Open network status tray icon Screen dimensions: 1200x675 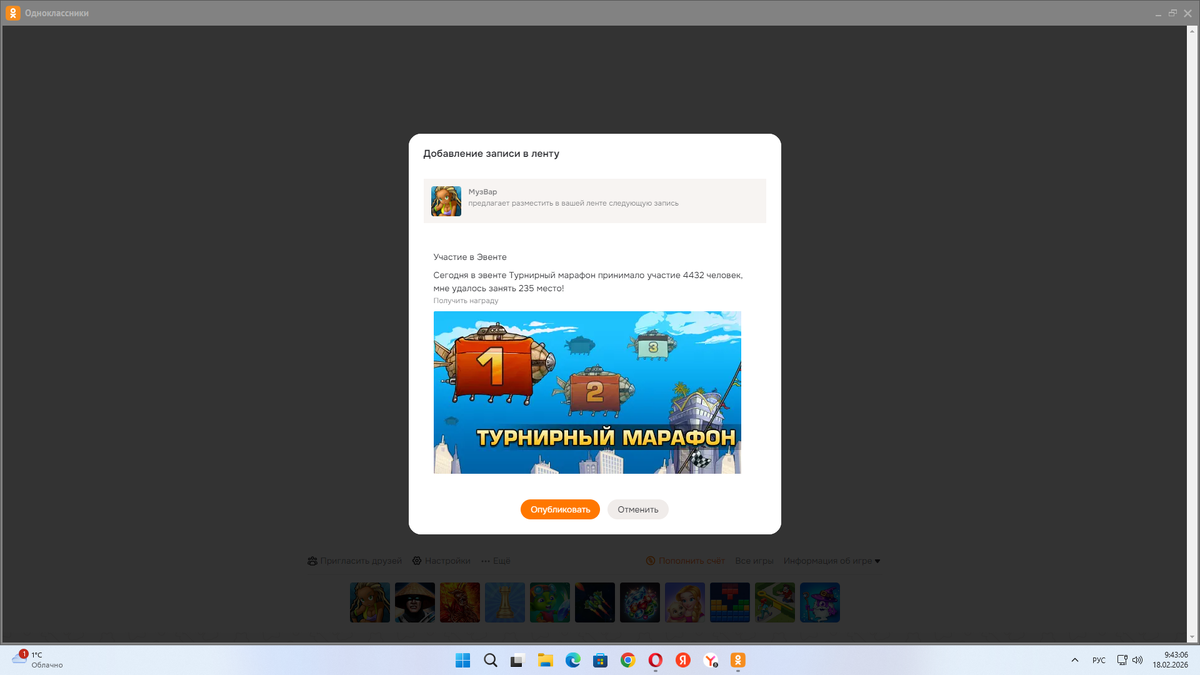[1122, 660]
